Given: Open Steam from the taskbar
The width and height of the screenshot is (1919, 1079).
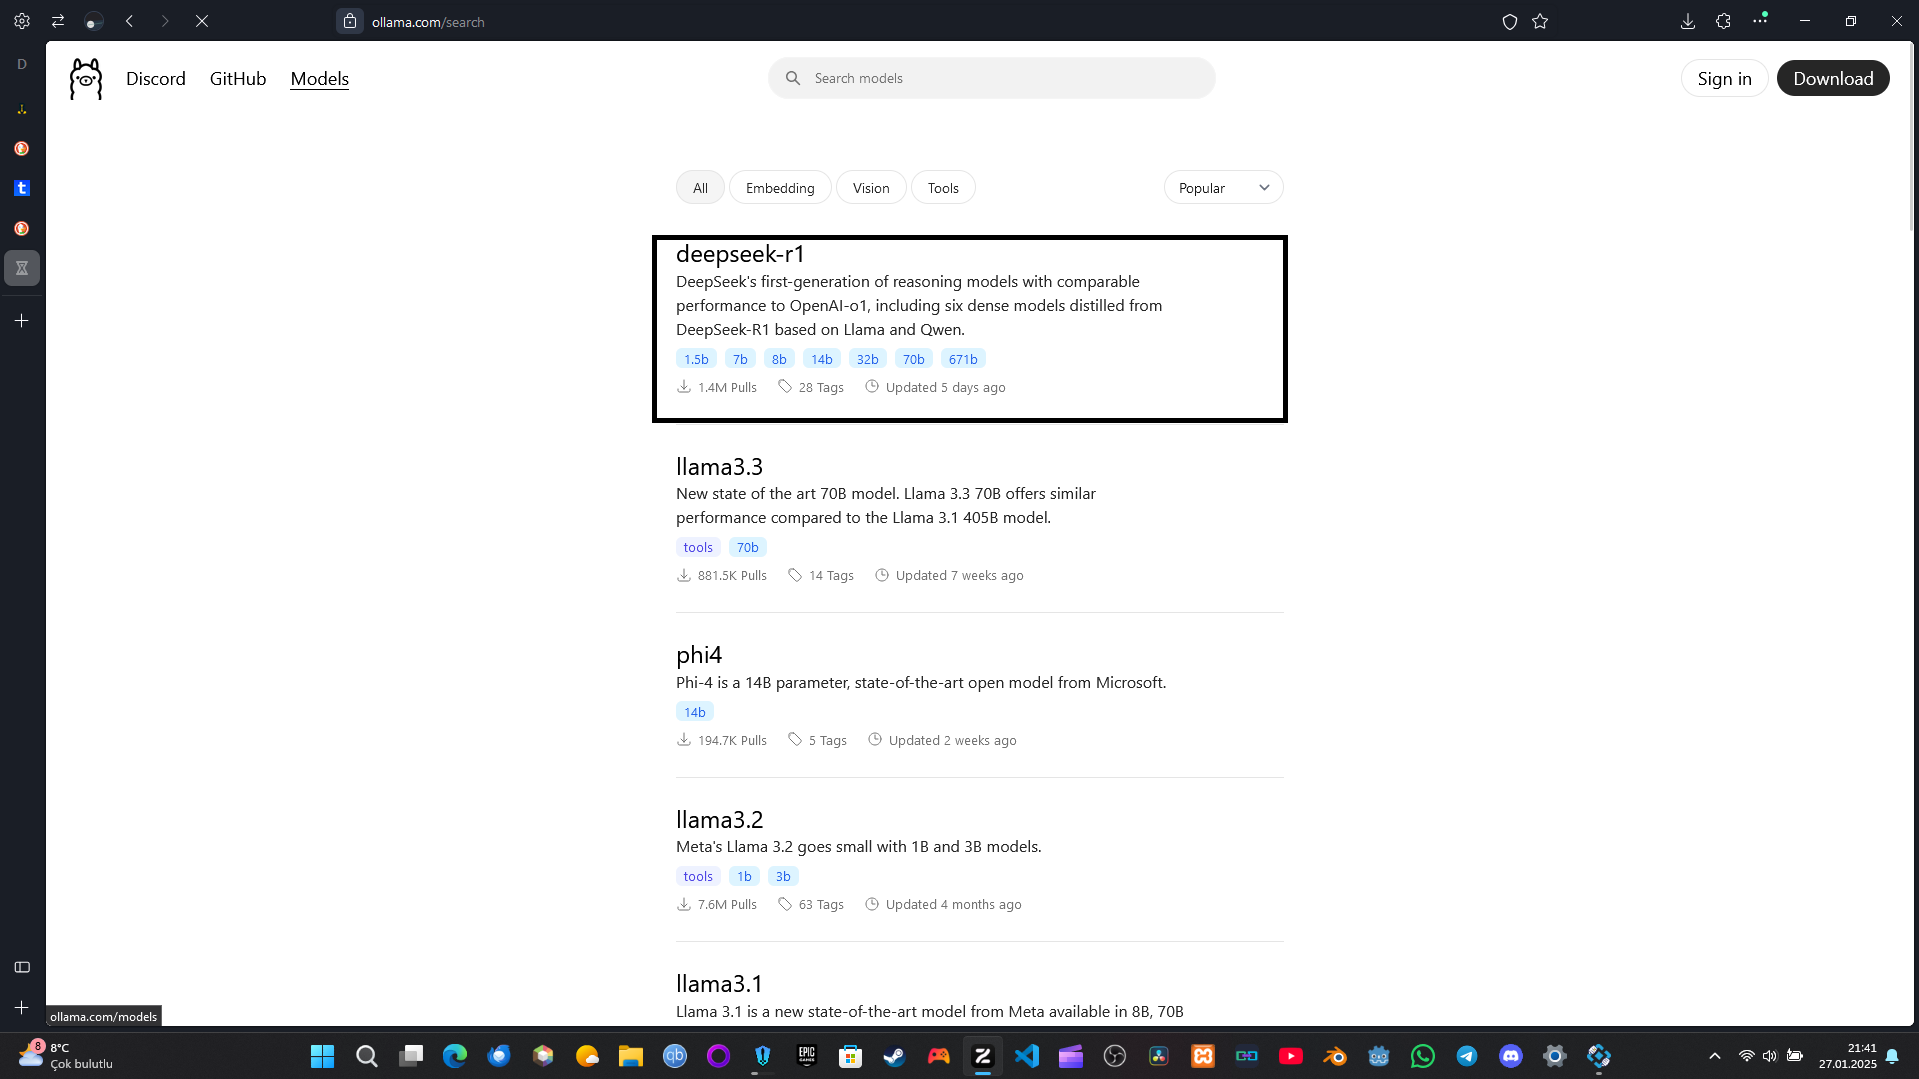Looking at the screenshot, I should (894, 1056).
